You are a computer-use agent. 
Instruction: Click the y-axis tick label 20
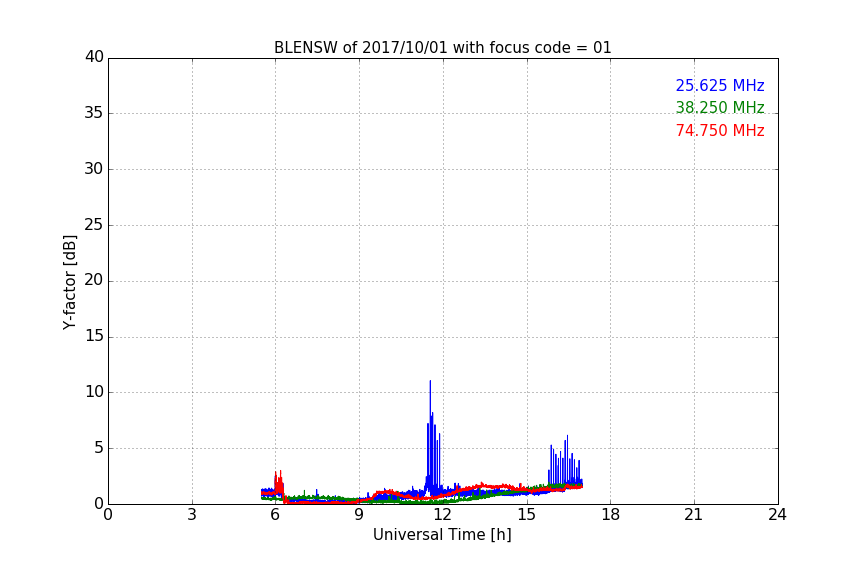pos(94,281)
